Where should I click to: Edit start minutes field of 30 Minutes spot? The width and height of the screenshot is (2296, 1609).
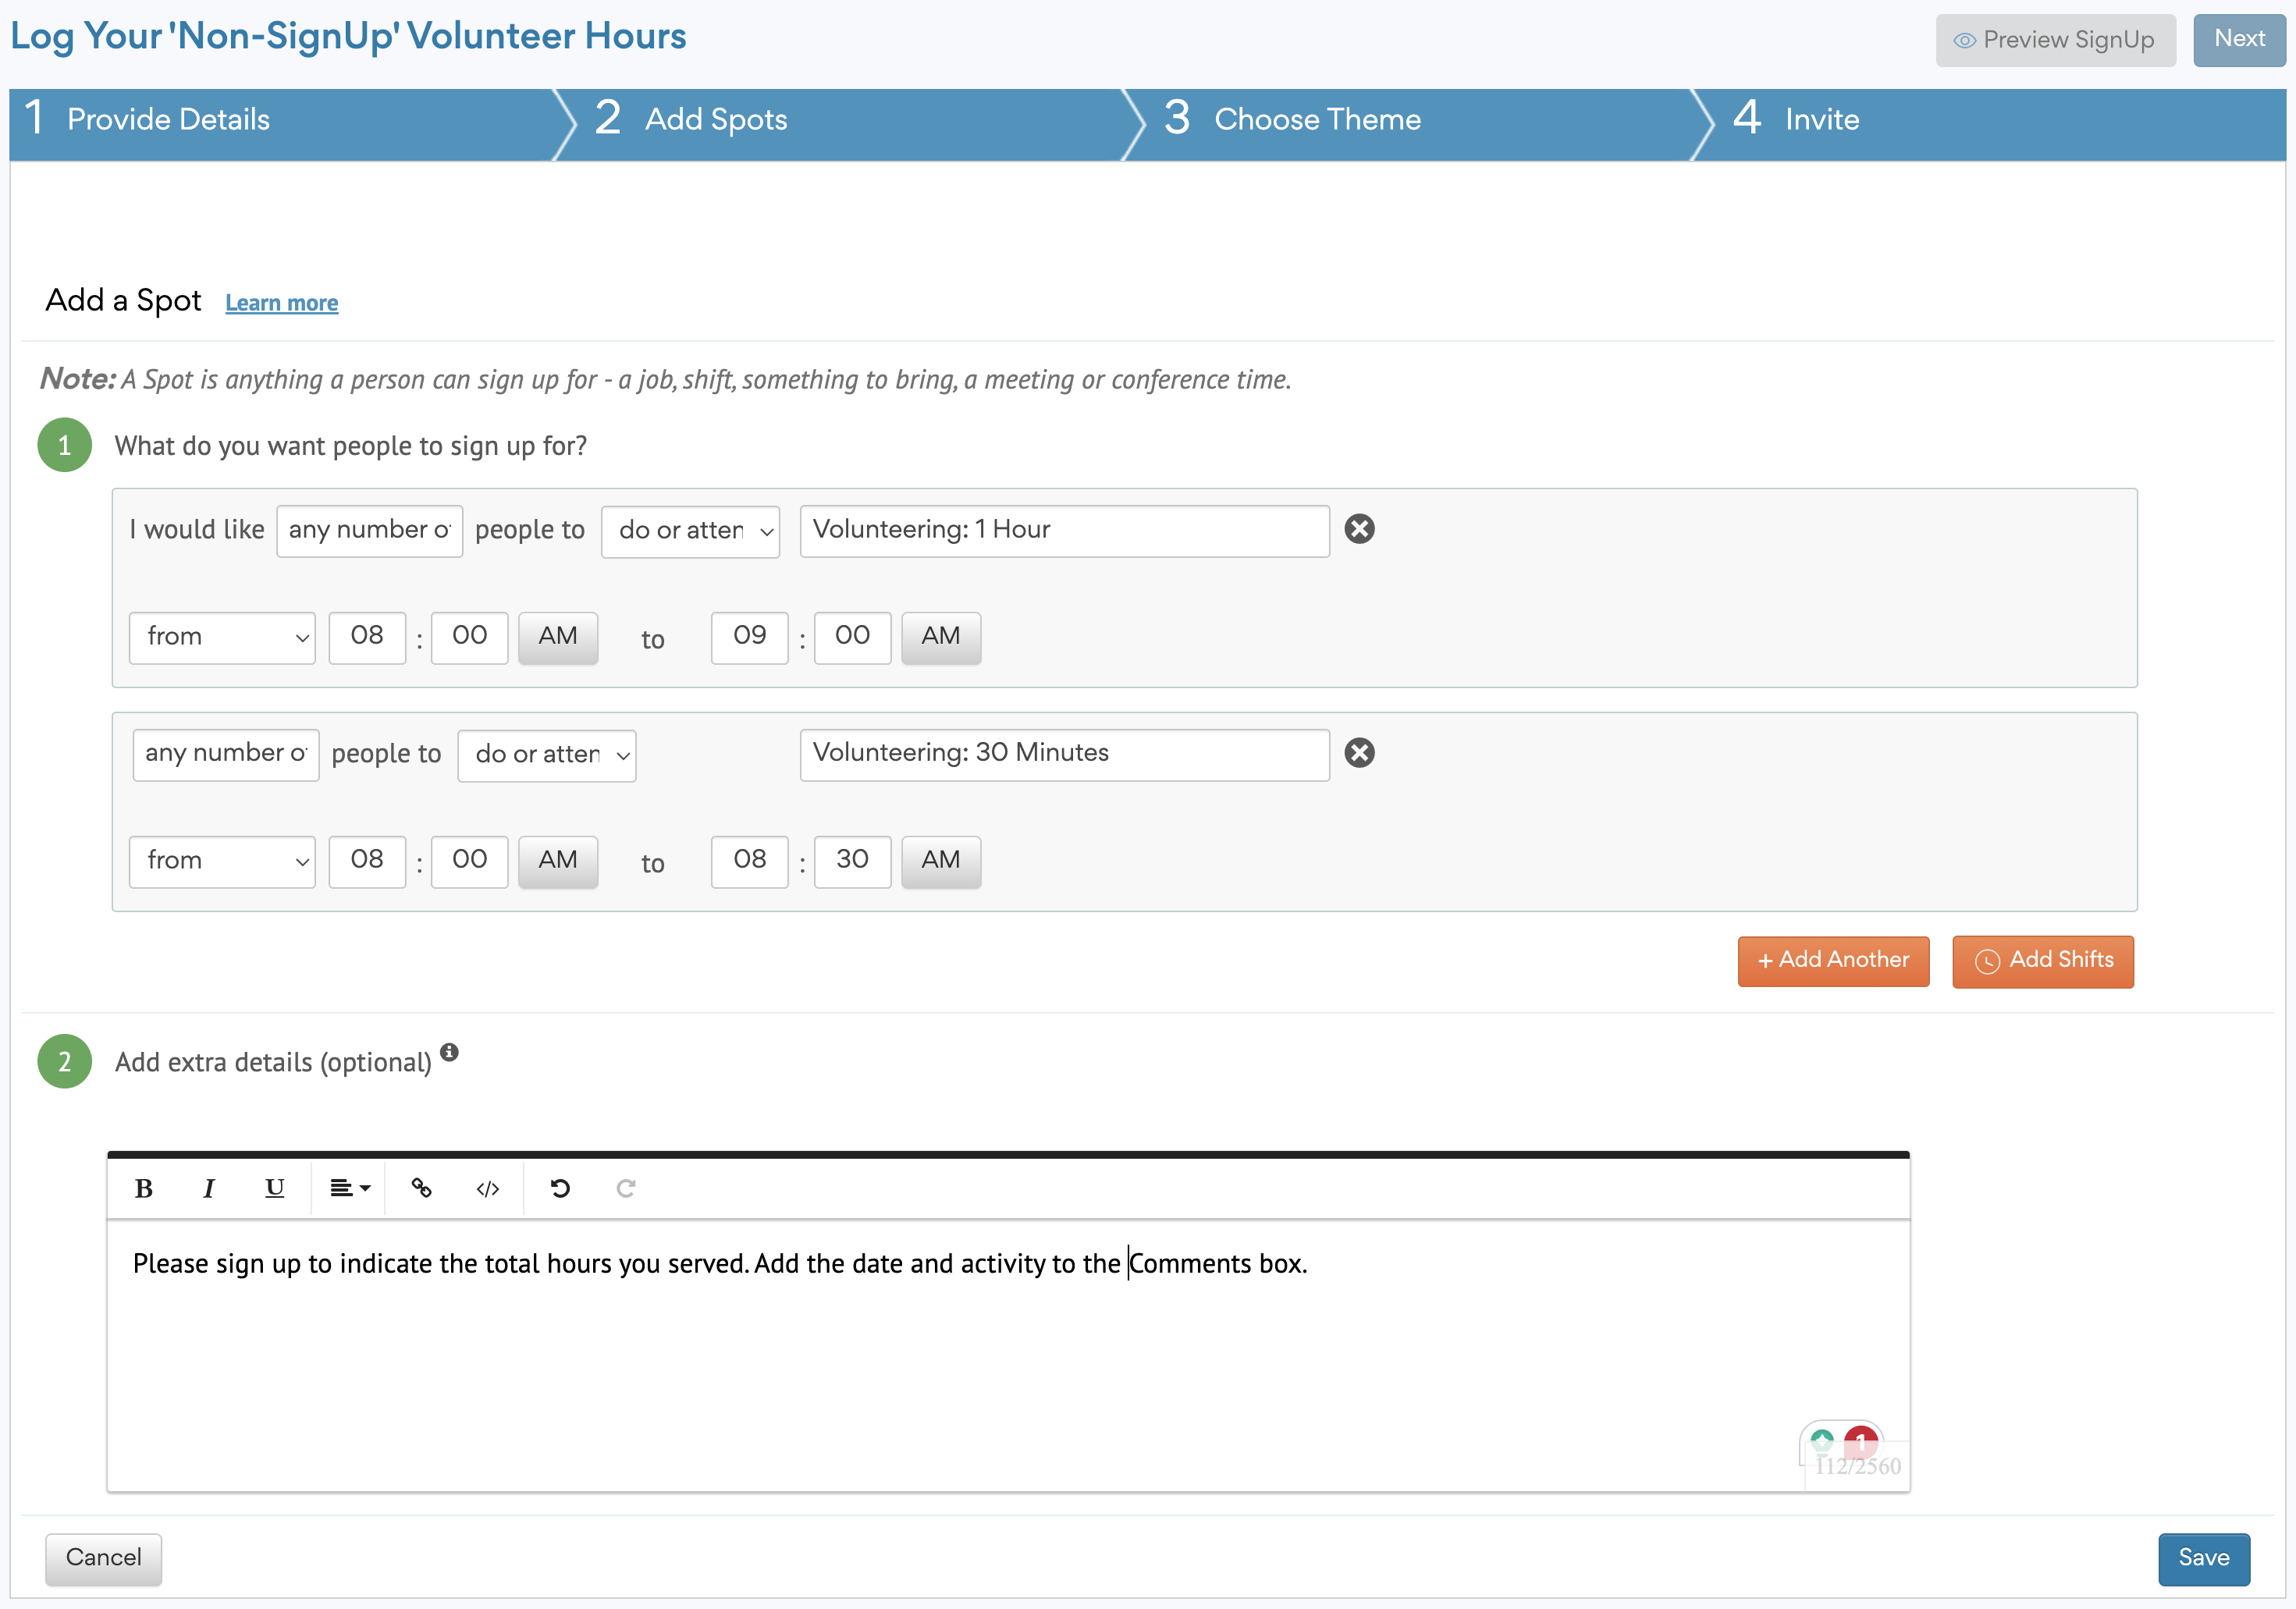(470, 862)
